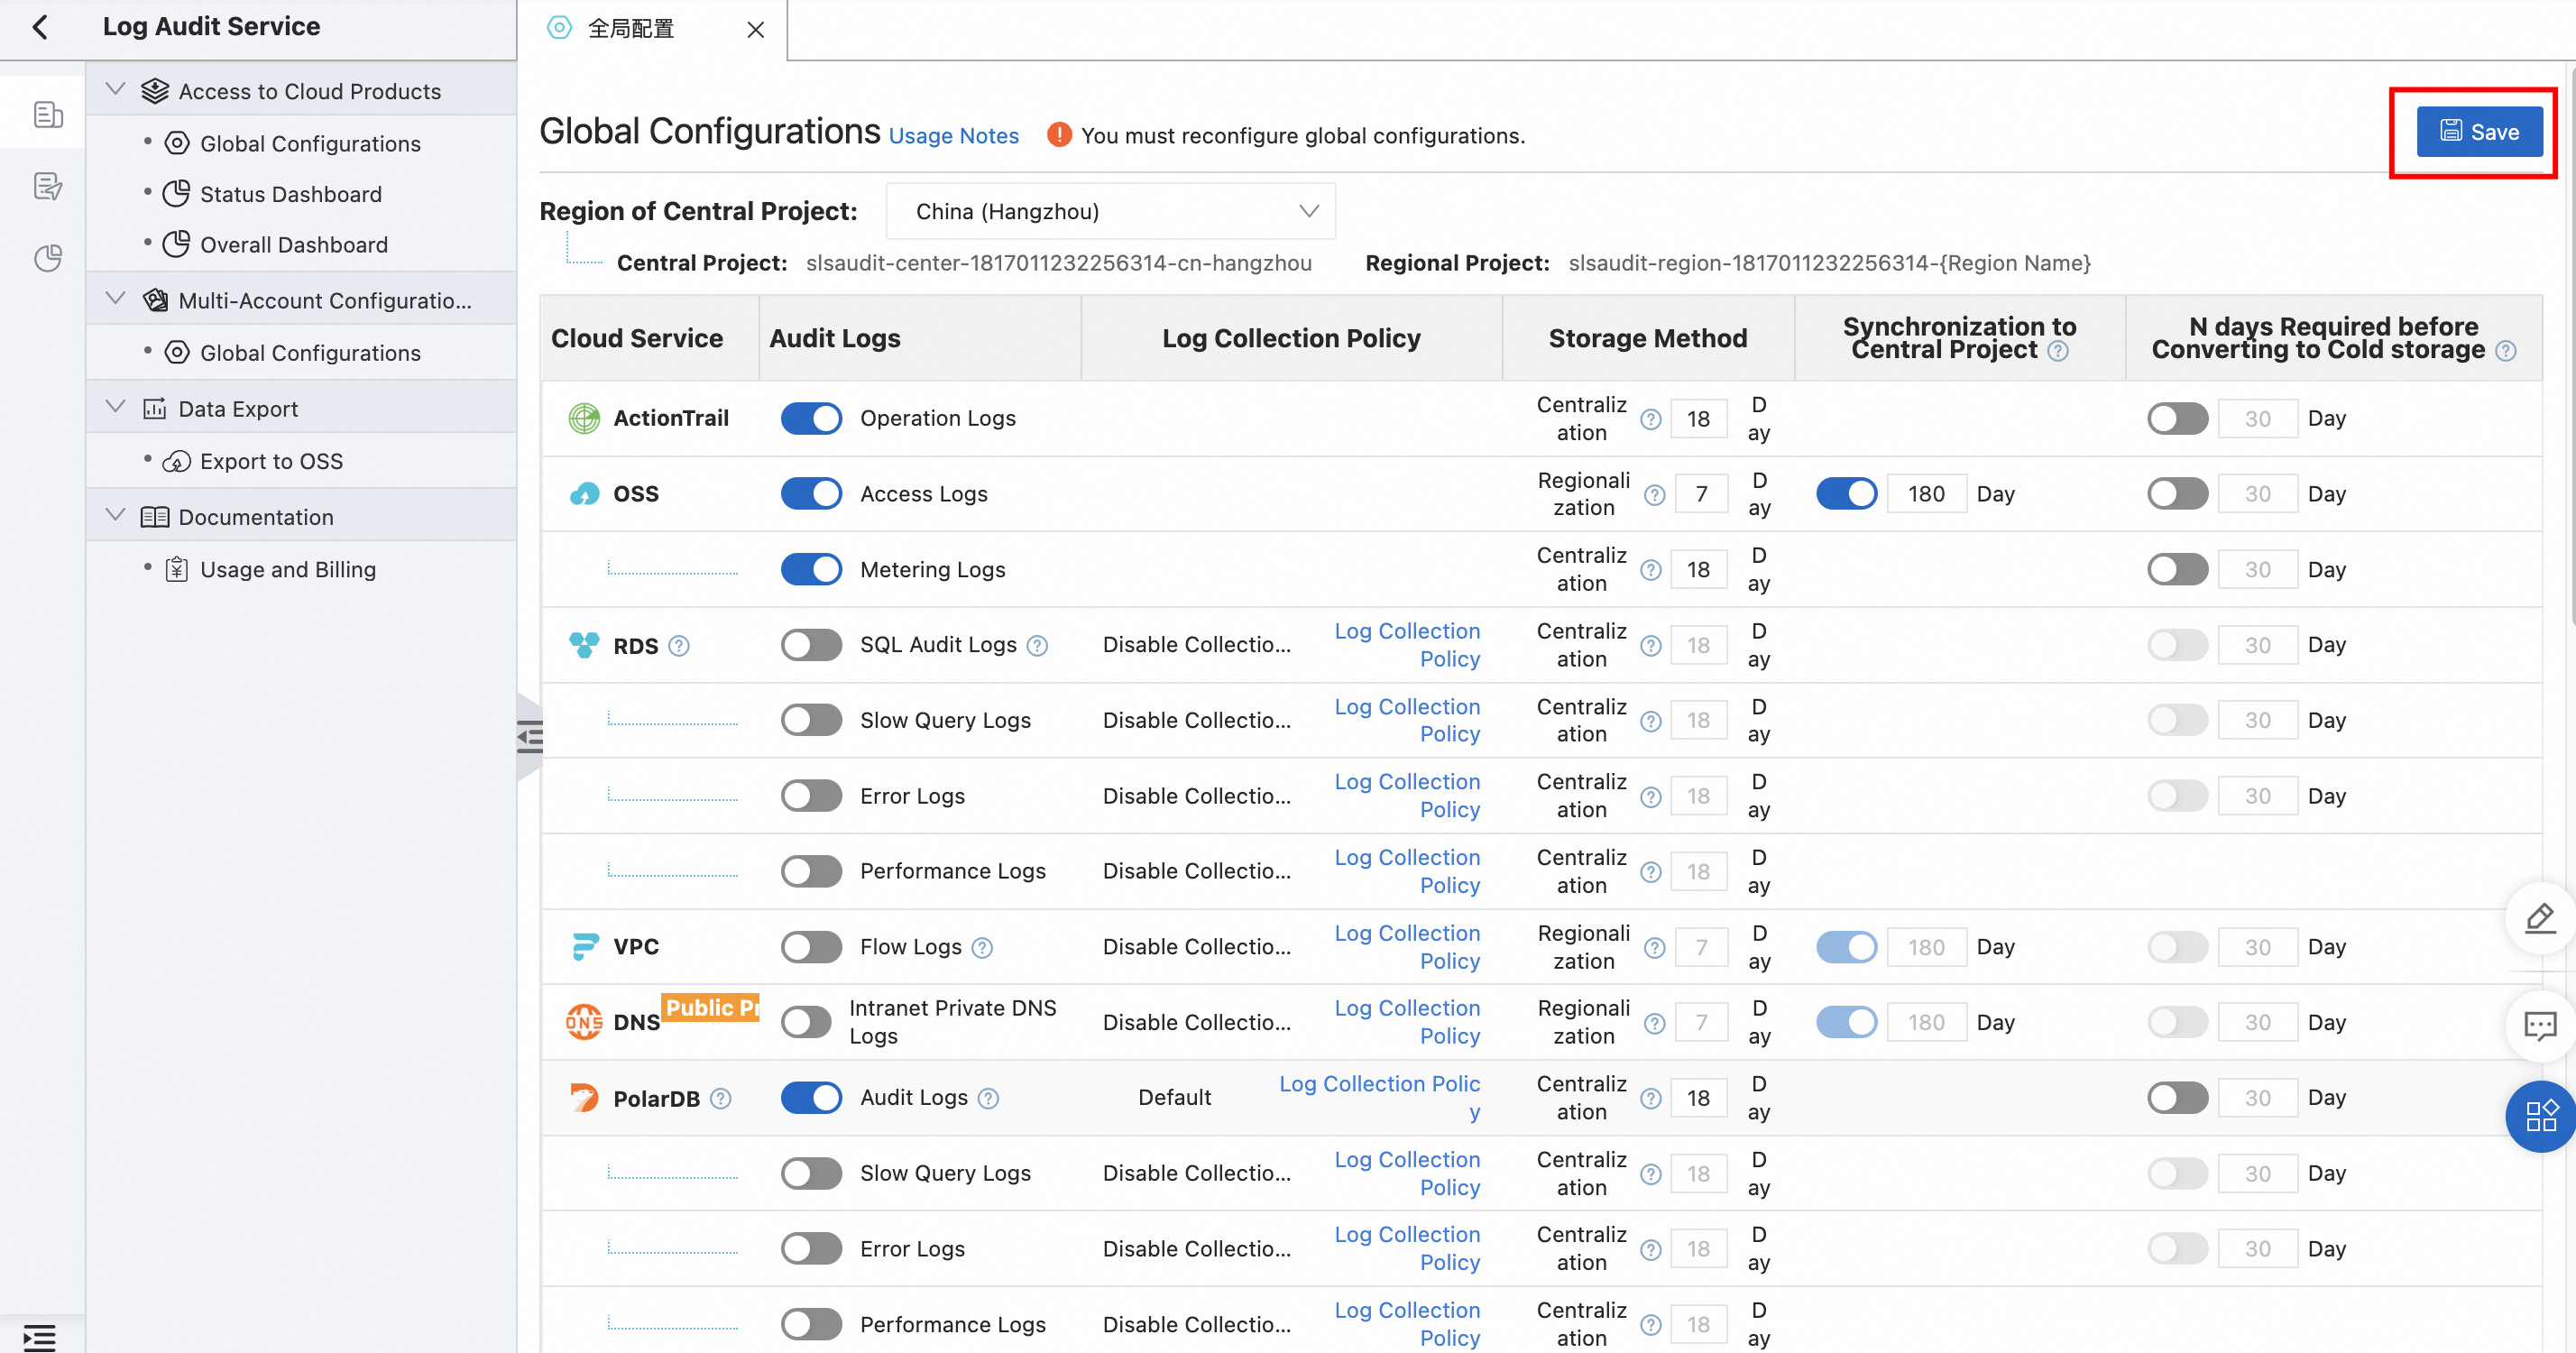
Task: Collapse Access to Cloud Products section
Action: [116, 90]
